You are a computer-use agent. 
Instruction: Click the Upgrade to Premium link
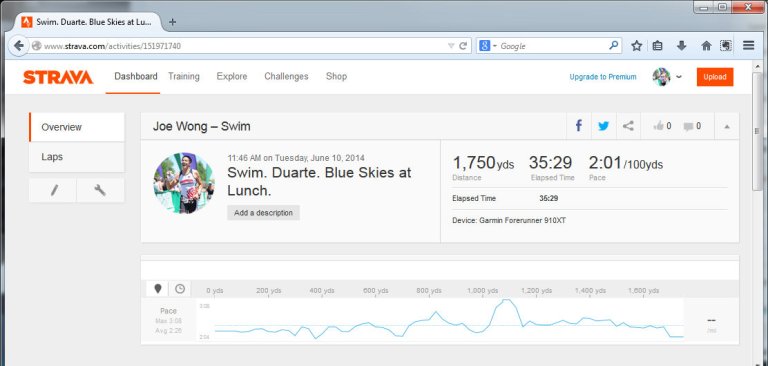pyautogui.click(x=603, y=77)
